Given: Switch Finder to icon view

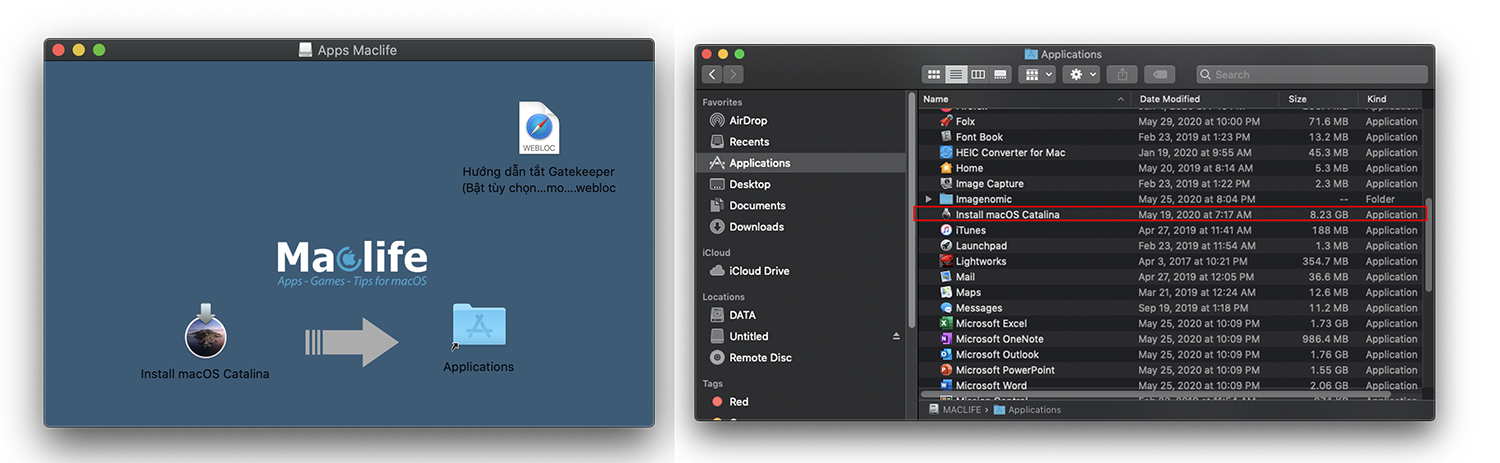Looking at the screenshot, I should click(934, 75).
